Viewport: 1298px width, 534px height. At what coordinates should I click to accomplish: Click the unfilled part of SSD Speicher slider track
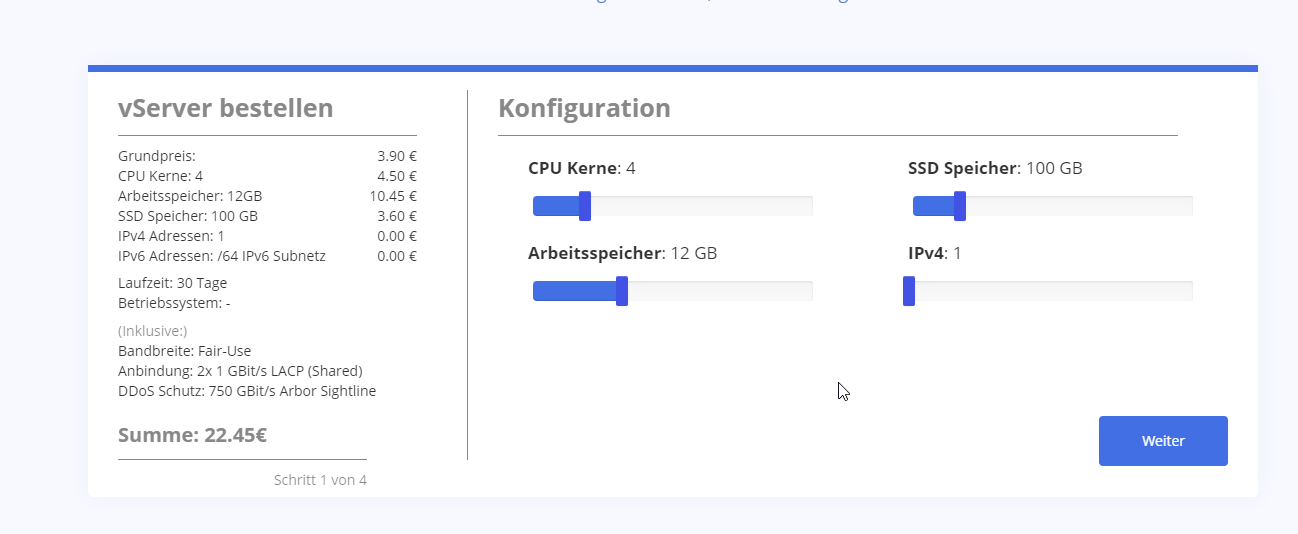[1078, 206]
